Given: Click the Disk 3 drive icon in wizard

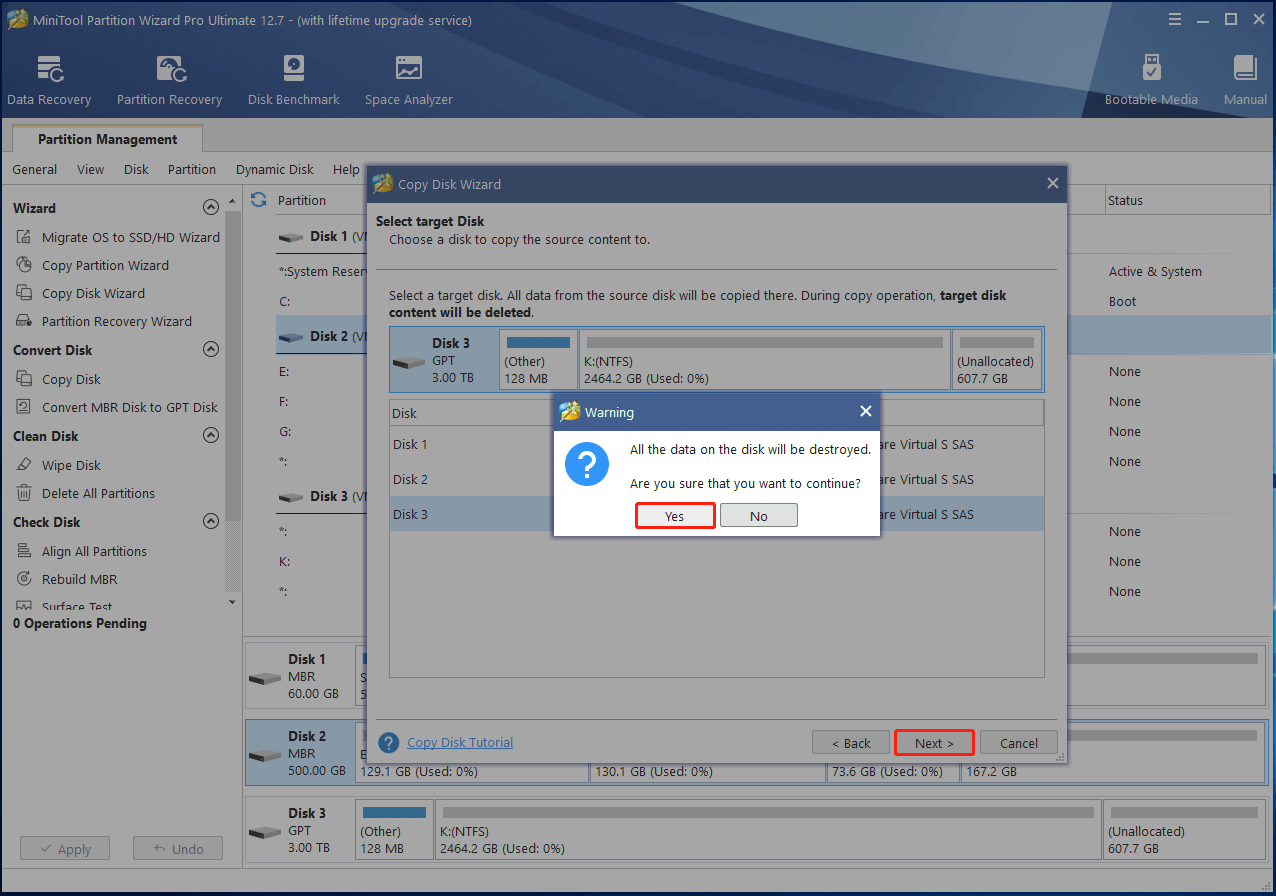Looking at the screenshot, I should tap(409, 362).
